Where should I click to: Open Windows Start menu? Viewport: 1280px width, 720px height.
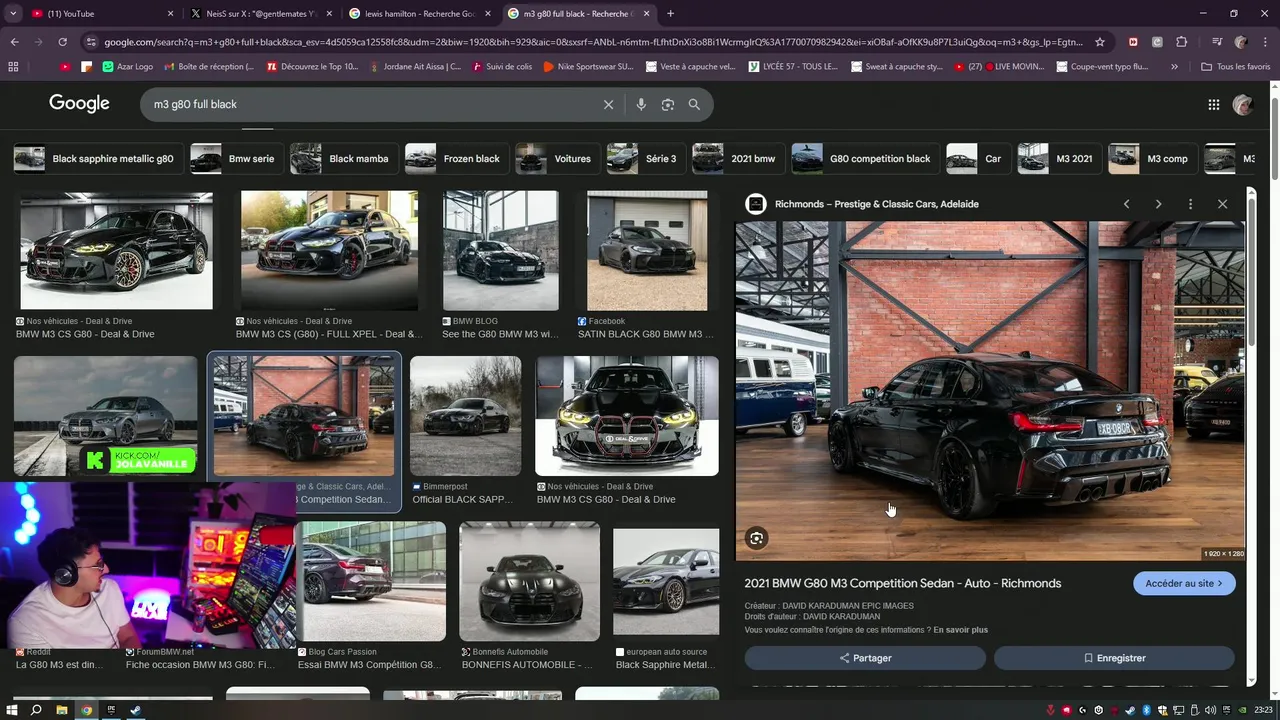pos(12,710)
